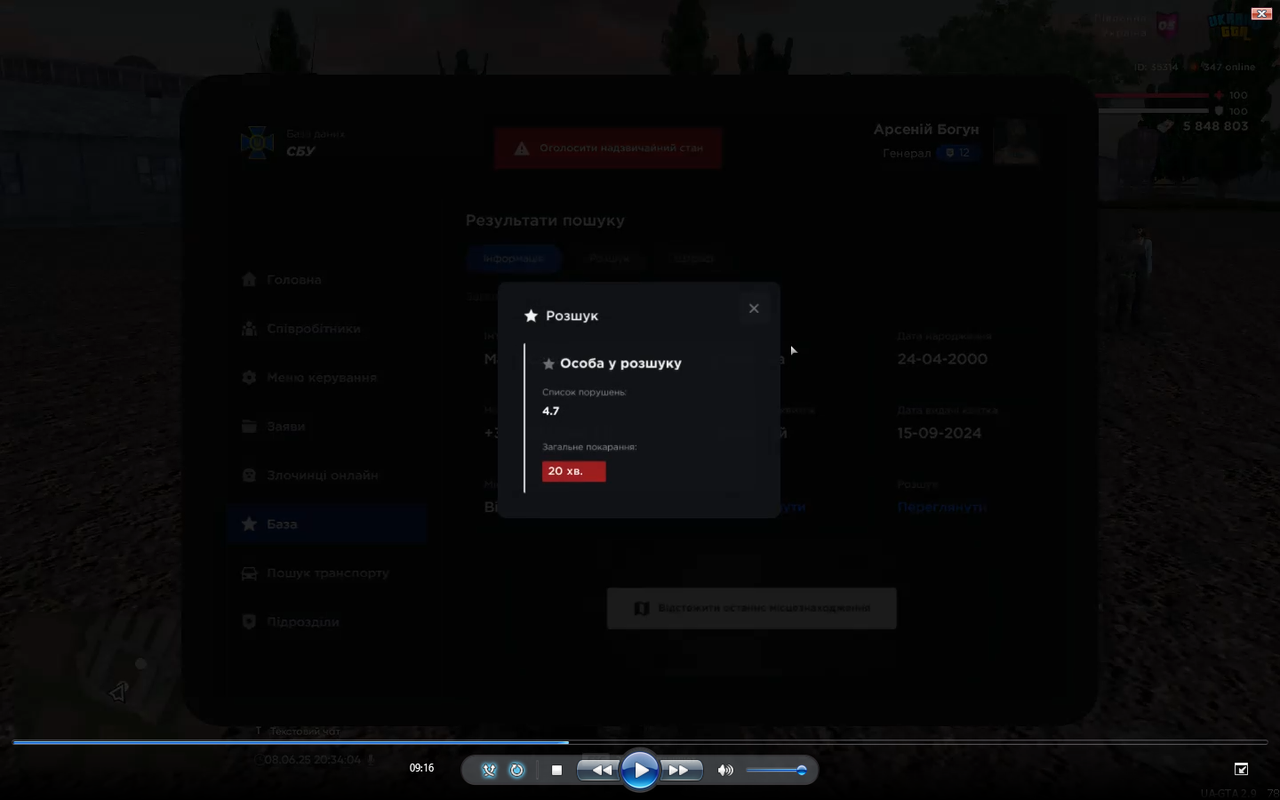Close the media player window
Viewport: 1280px width, 800px height.
1262,13
